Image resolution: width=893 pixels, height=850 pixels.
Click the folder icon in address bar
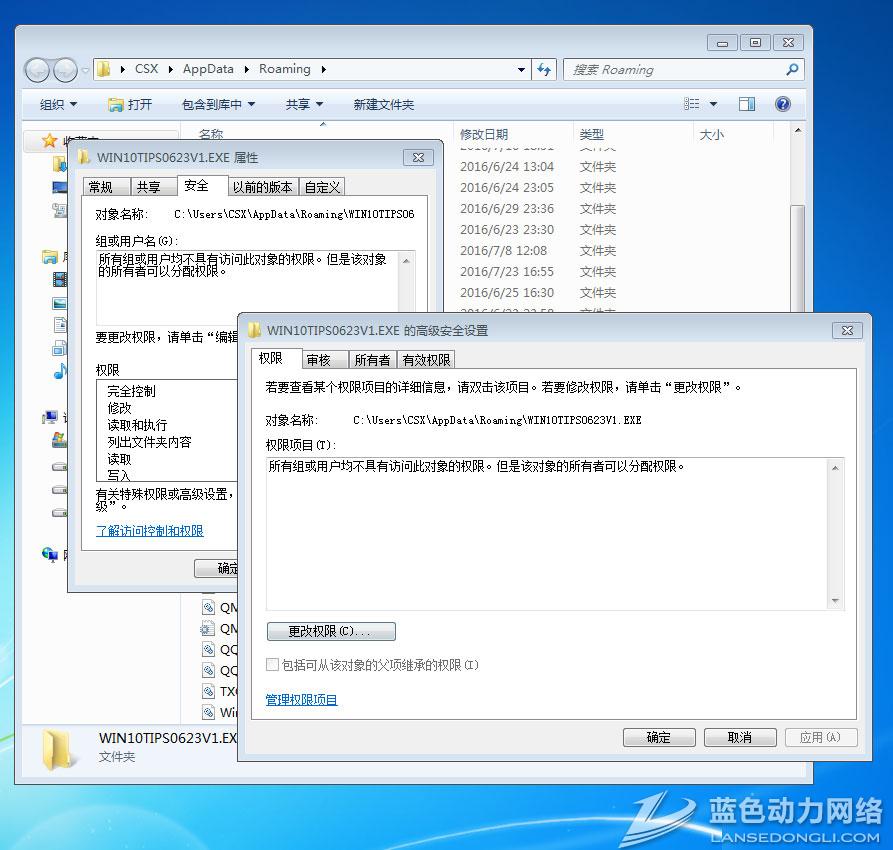(104, 70)
